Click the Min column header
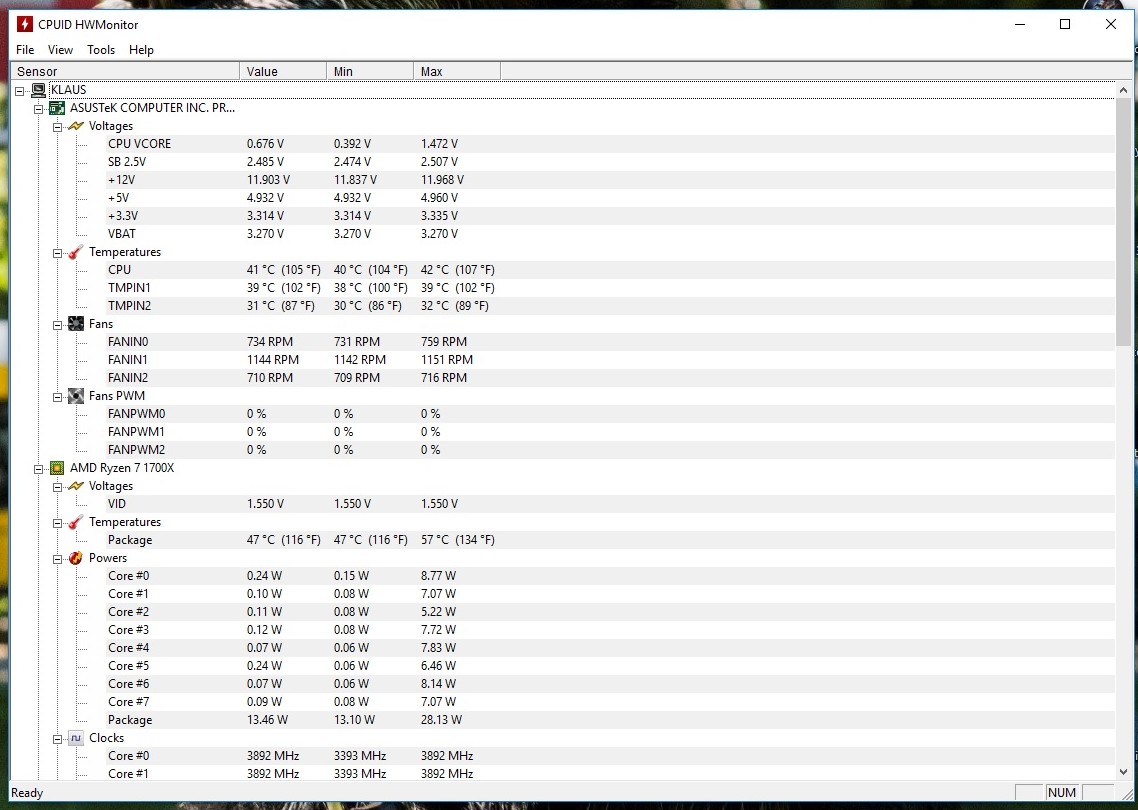The image size is (1138, 810). click(x=370, y=71)
